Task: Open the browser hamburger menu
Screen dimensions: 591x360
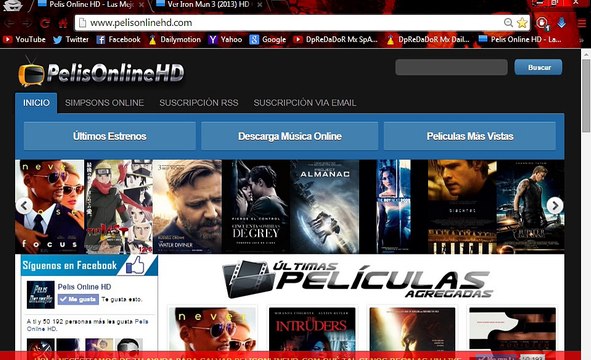Action: pos(582,23)
